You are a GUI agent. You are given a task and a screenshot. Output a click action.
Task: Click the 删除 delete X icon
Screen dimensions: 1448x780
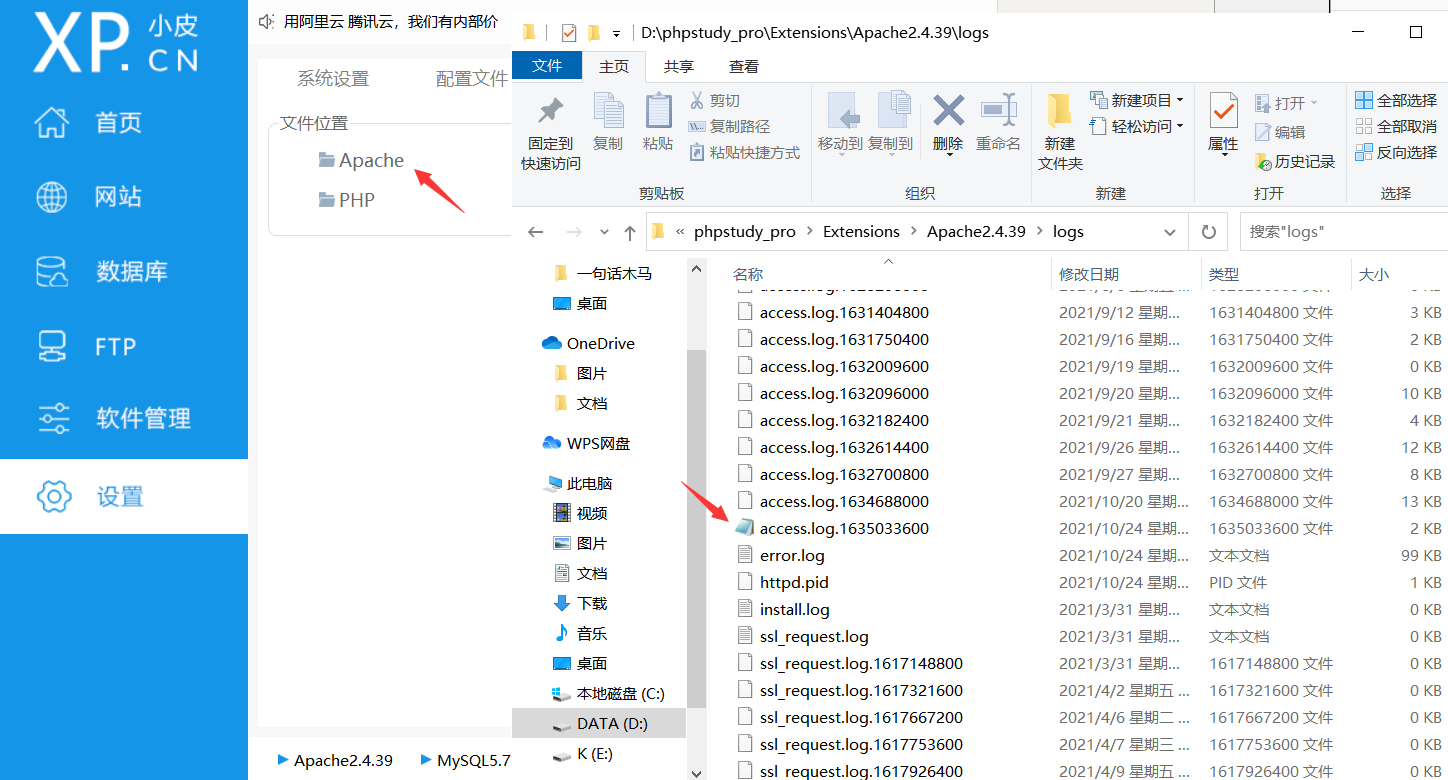tap(948, 111)
